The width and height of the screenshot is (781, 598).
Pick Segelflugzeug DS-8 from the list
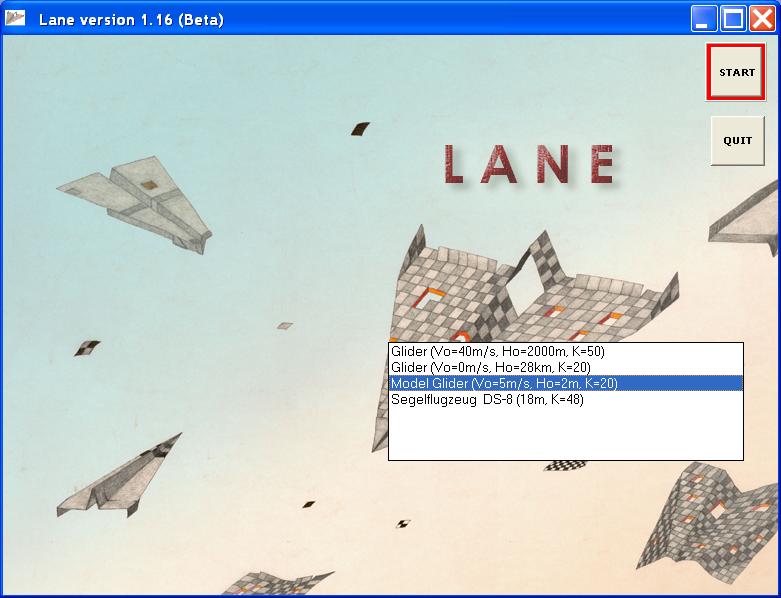click(487, 400)
